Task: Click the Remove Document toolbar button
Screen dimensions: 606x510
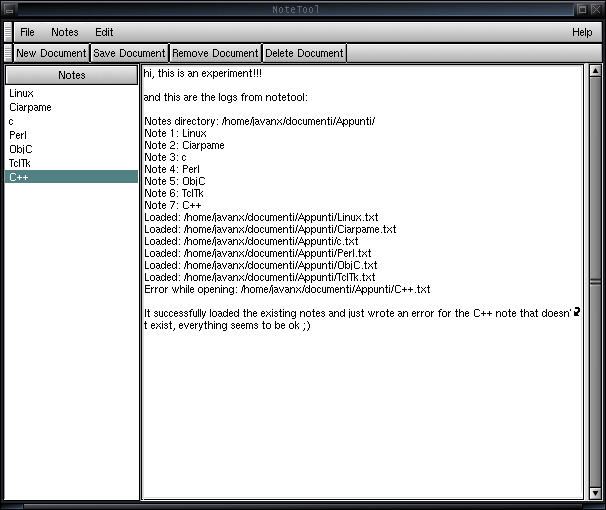Action: point(215,53)
